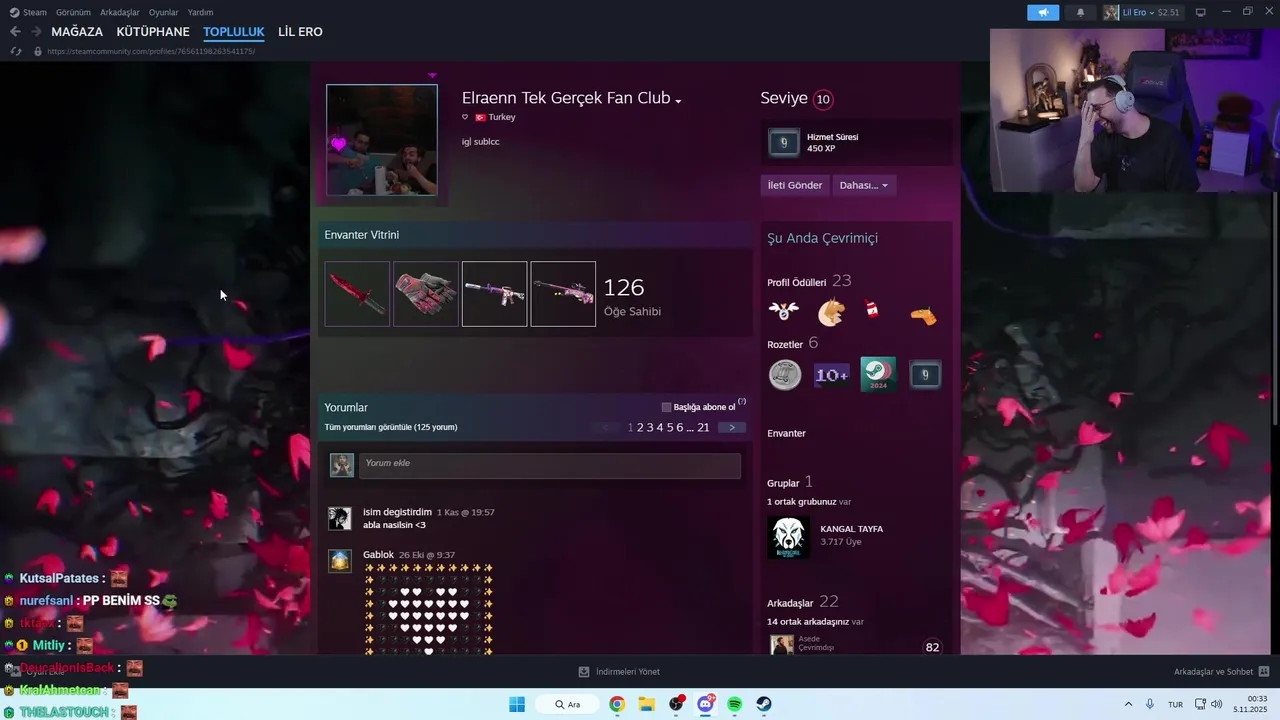Open the LİL ERO profile tab
This screenshot has width=1280, height=720.
tap(300, 32)
